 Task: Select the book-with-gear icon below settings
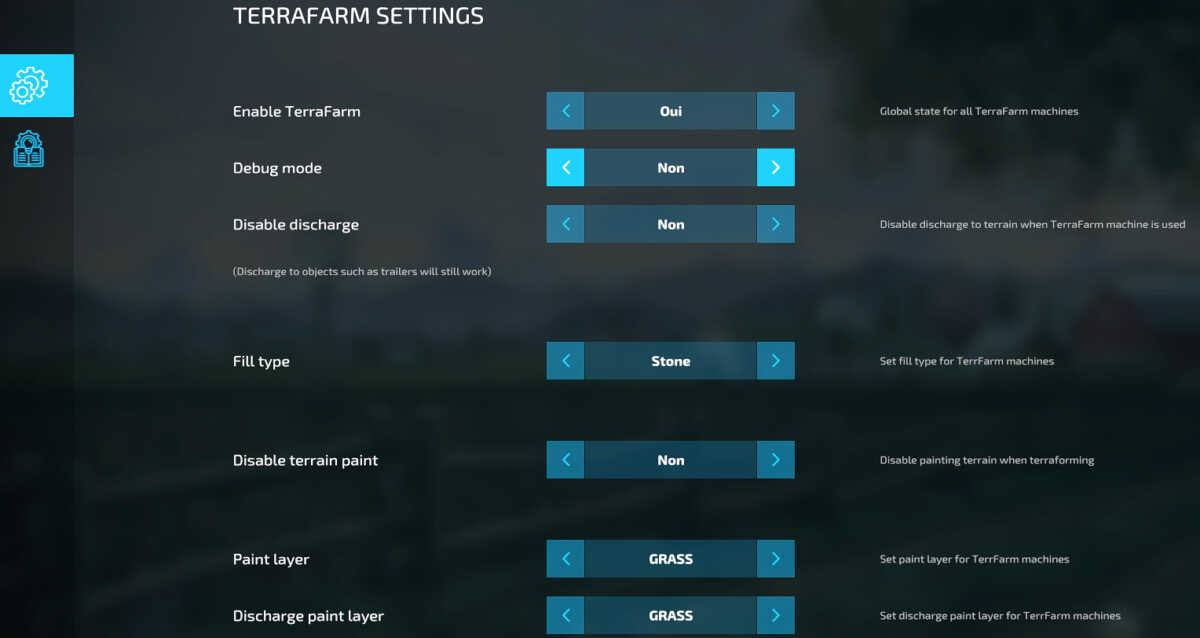pyautogui.click(x=28, y=148)
